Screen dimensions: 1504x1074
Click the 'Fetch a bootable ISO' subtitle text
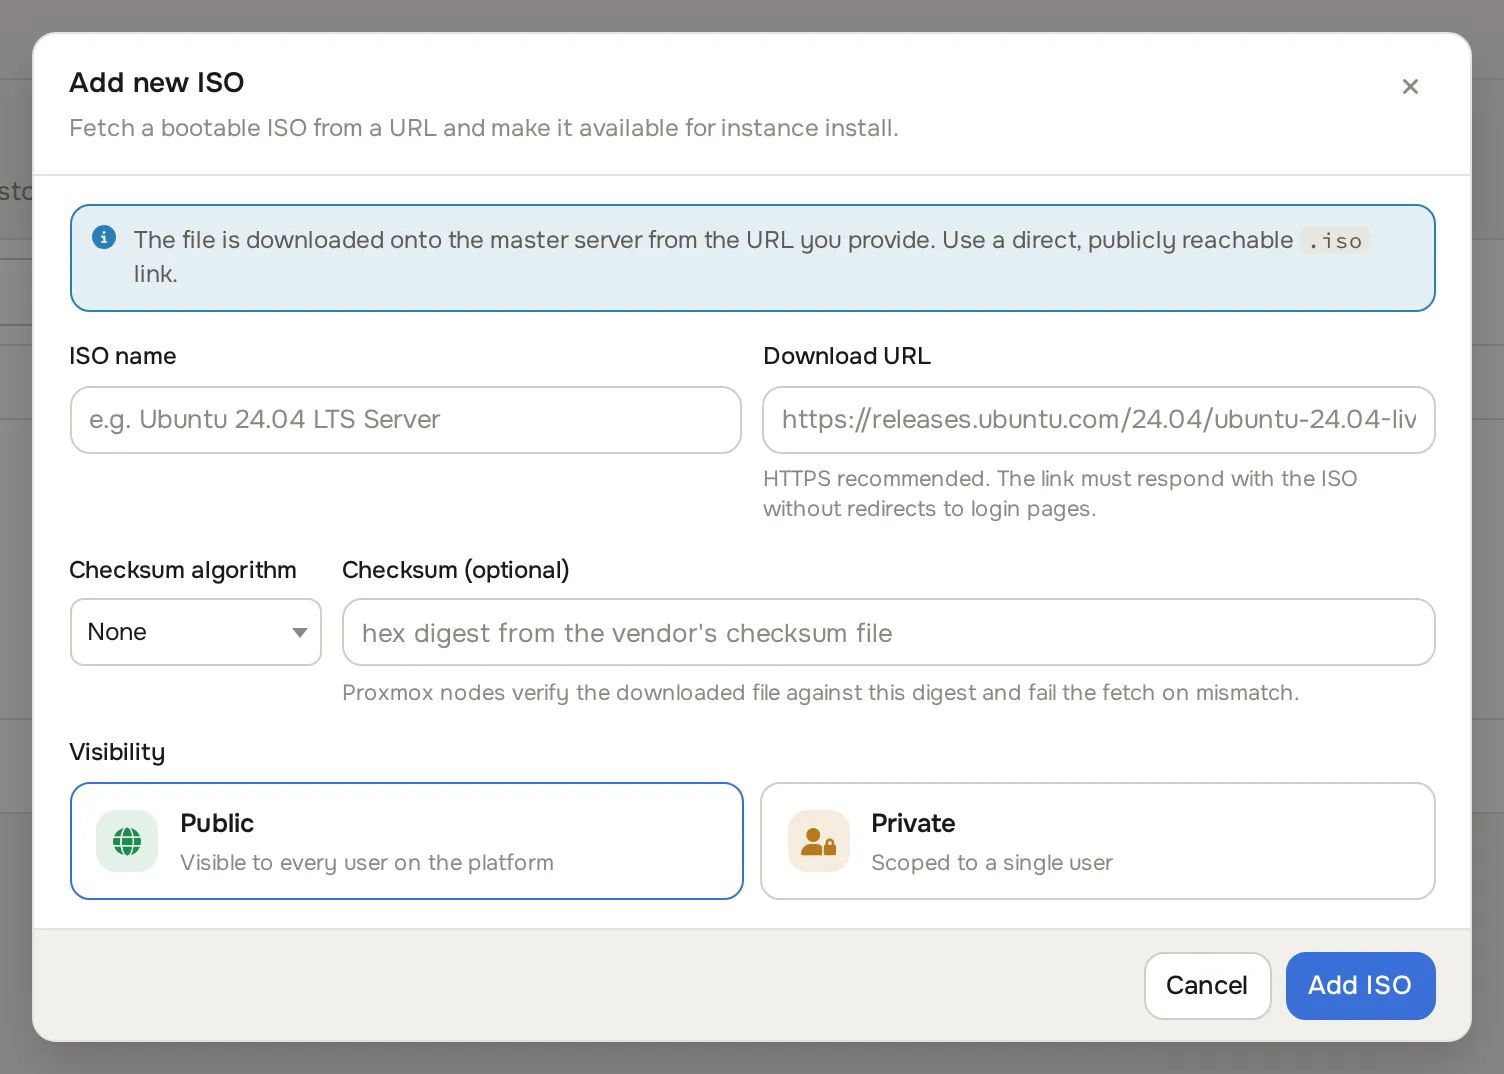pos(484,128)
